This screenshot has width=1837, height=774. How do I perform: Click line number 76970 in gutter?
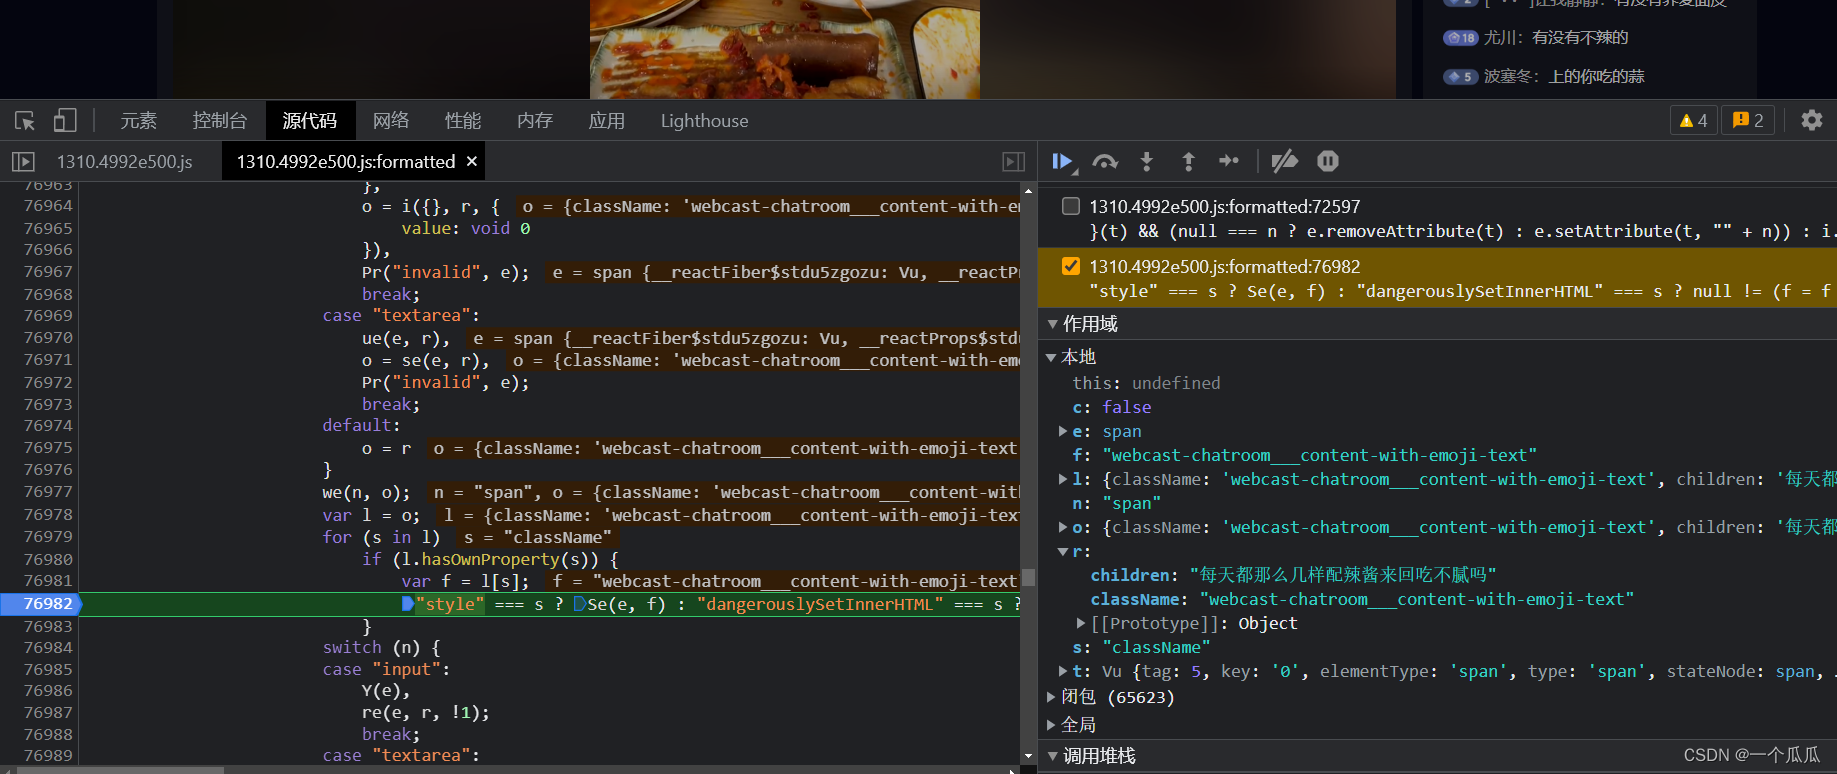click(48, 338)
